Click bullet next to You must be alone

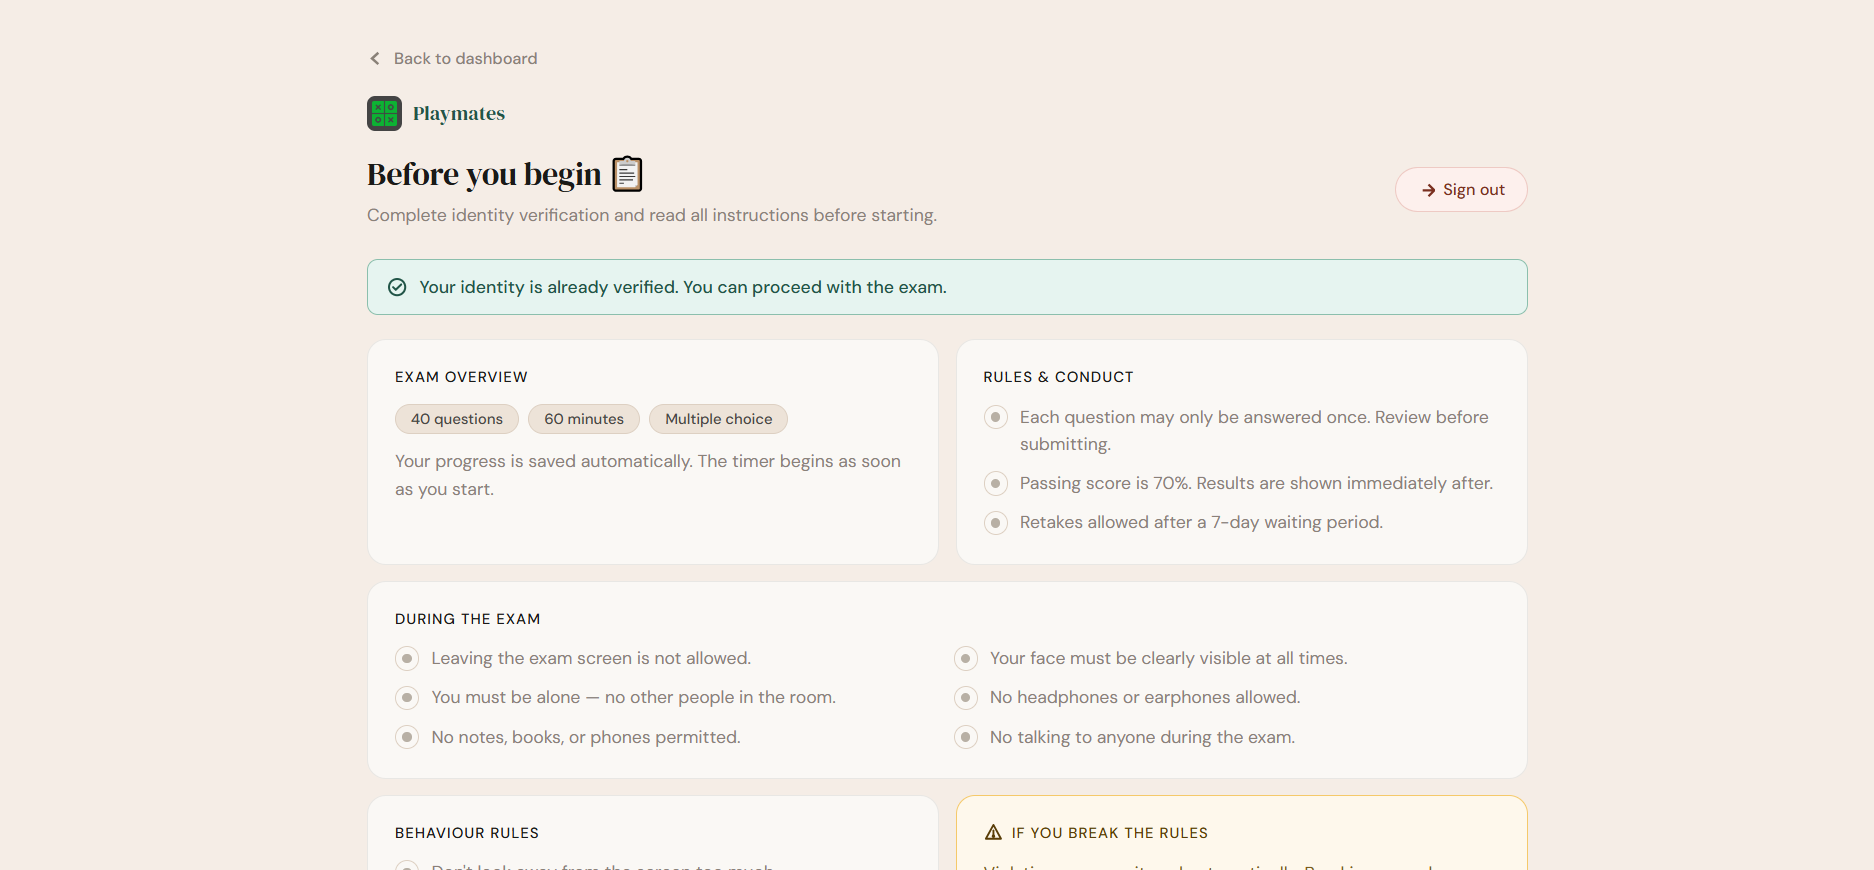click(407, 698)
